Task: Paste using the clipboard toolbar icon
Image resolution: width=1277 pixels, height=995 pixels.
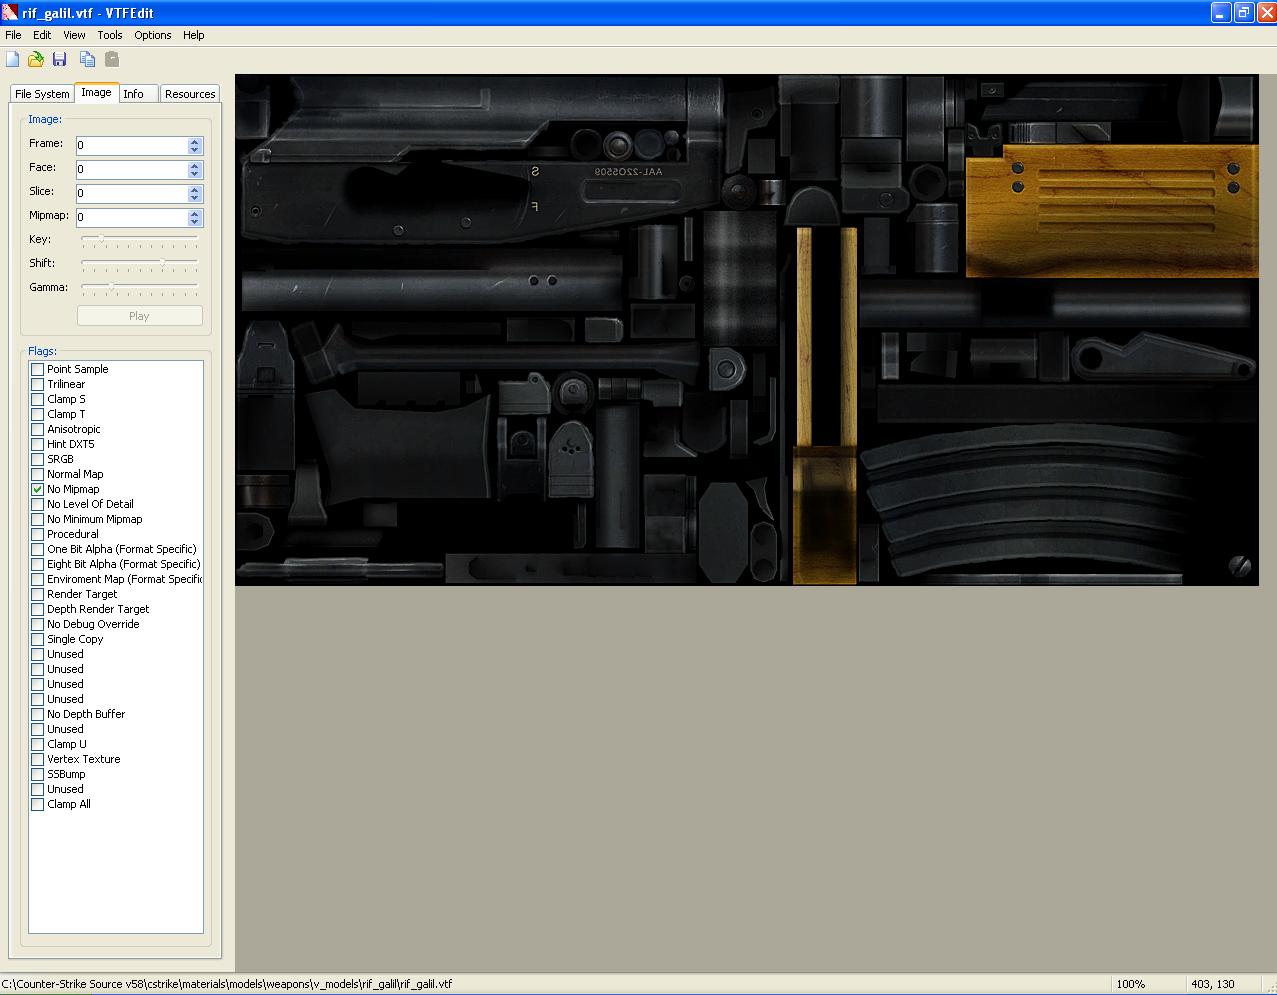Action: pyautogui.click(x=112, y=59)
